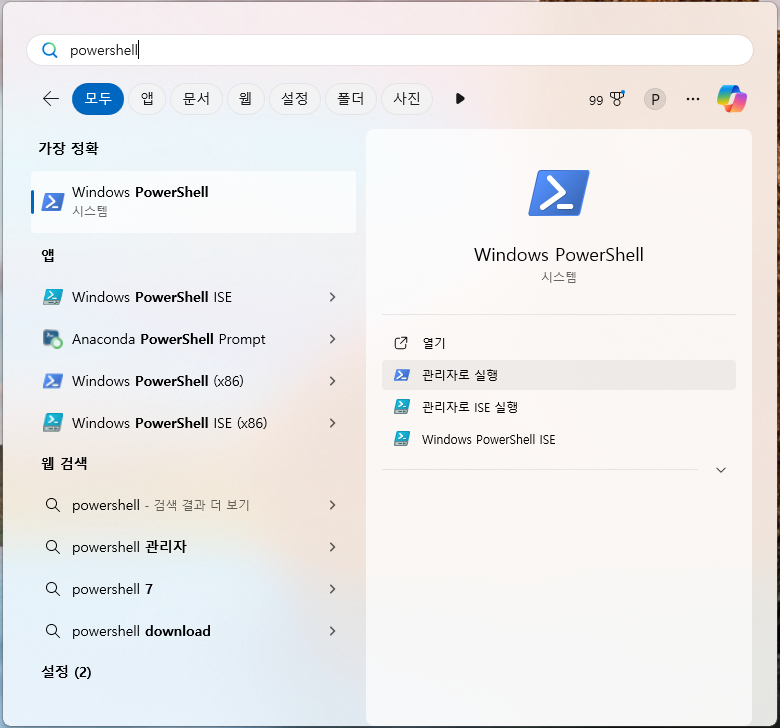The image size is (780, 728).
Task: Open the Windows PowerShell best match result
Action: 194,202
